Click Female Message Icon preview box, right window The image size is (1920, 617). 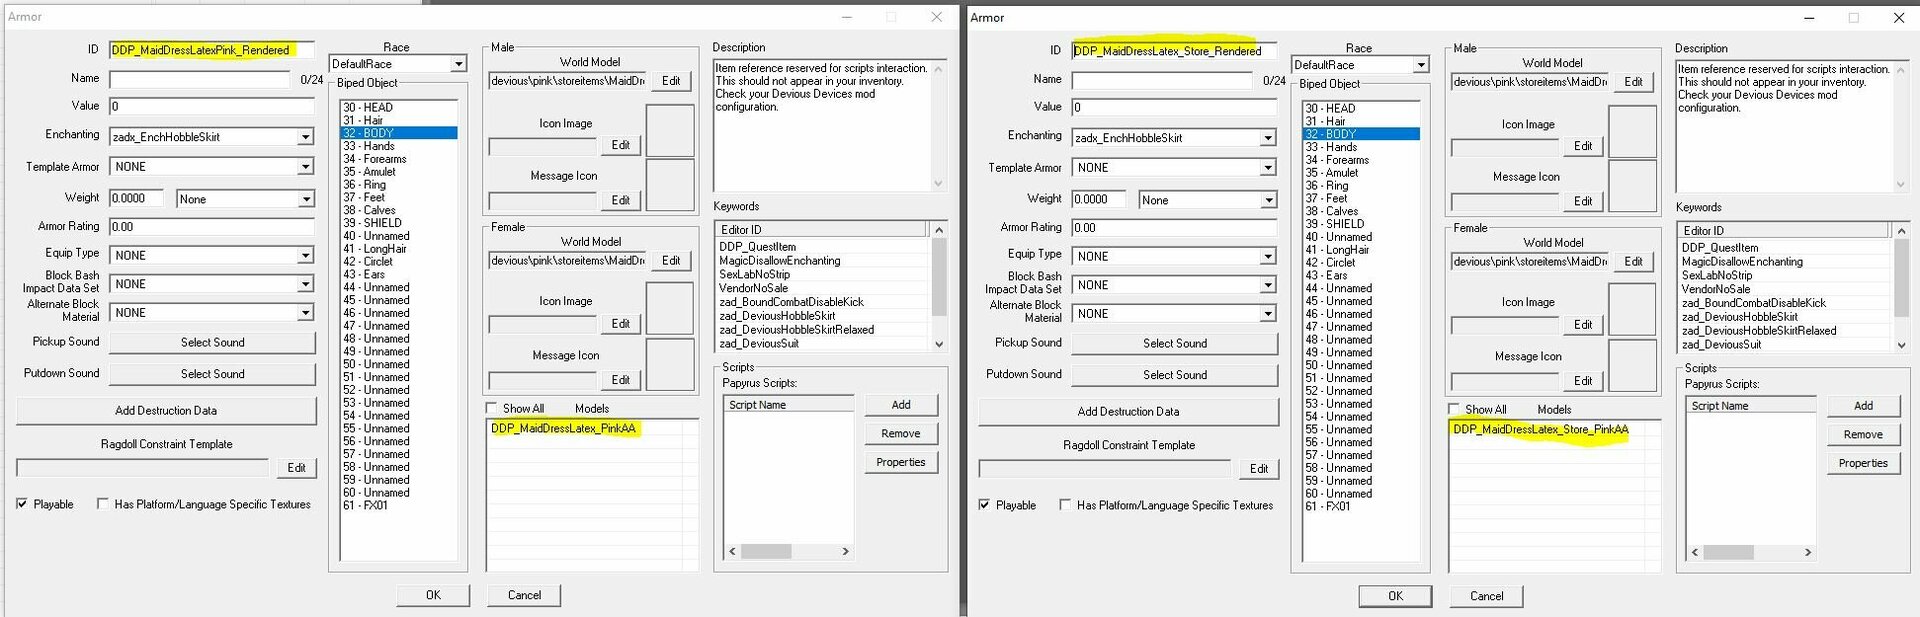tap(1632, 365)
